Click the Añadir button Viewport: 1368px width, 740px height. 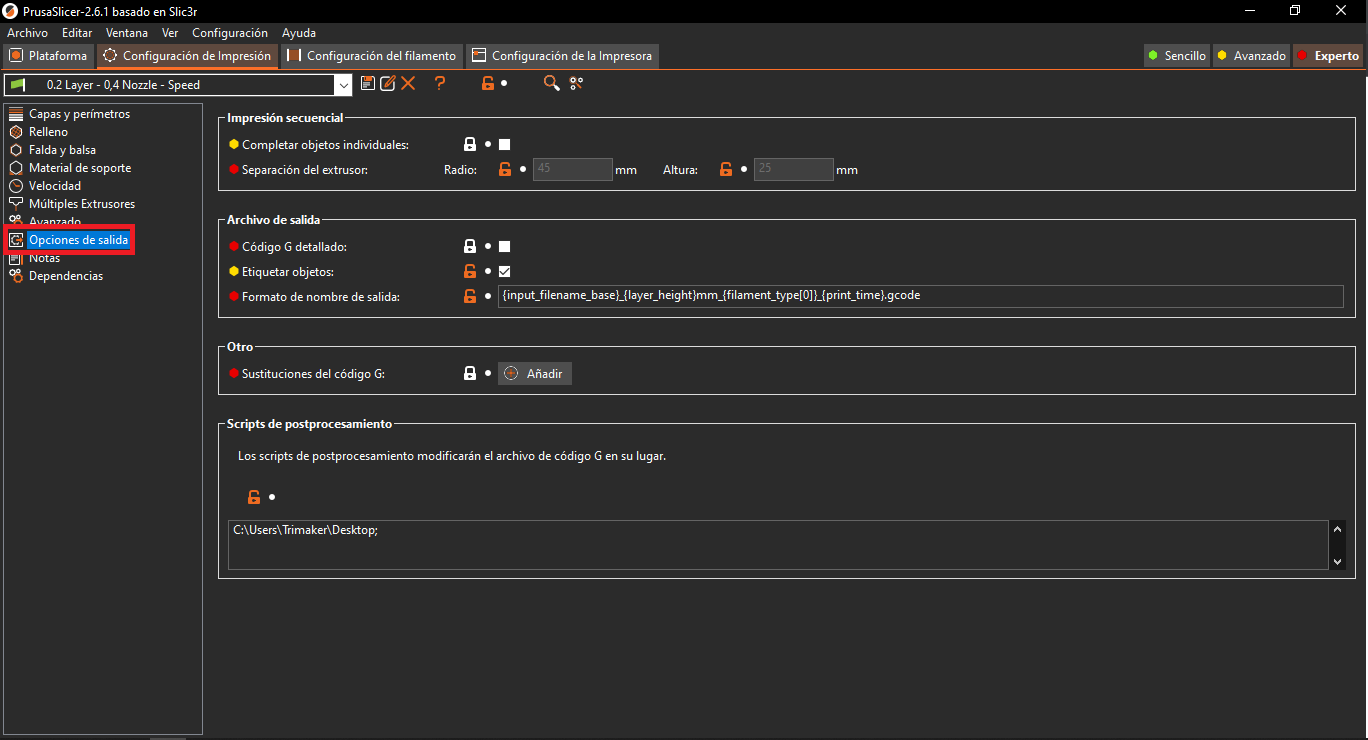pos(535,374)
